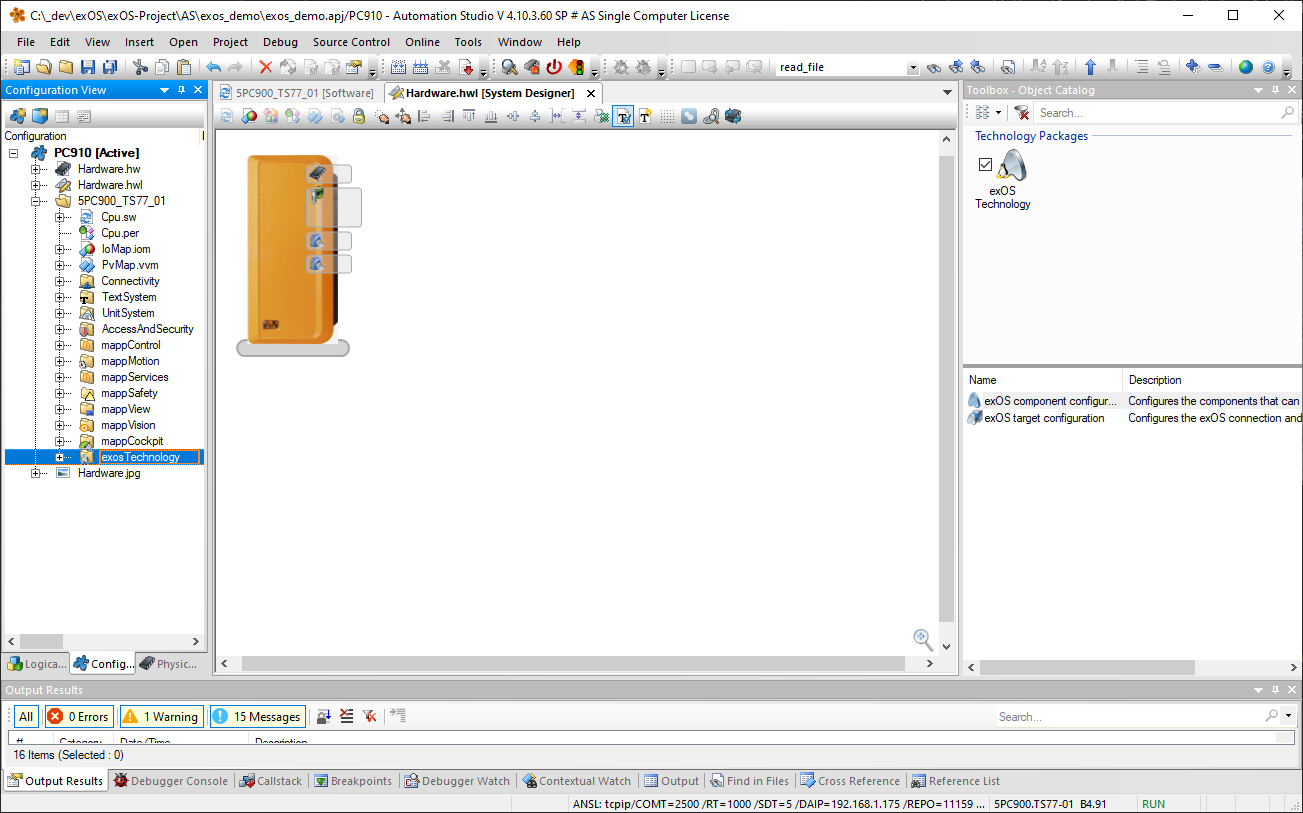Click the padlock icon in System Designer toolbar
The width and height of the screenshot is (1303, 813).
pos(358,116)
